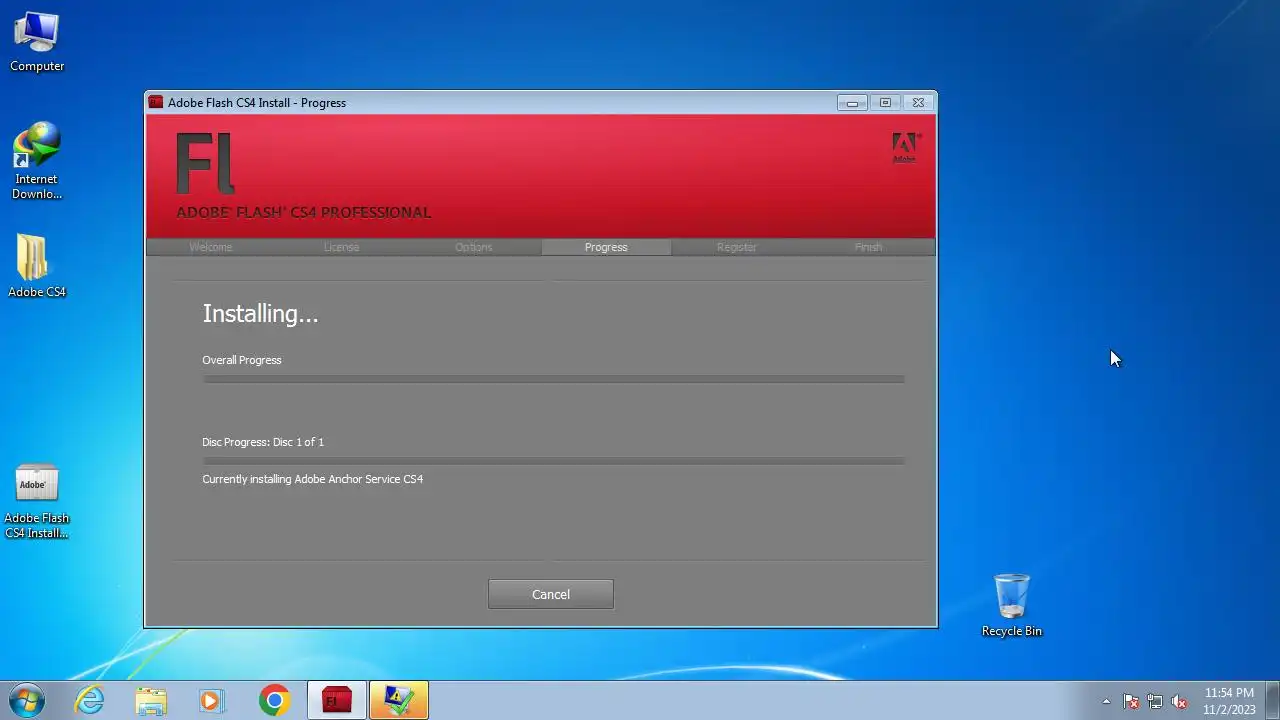The height and width of the screenshot is (720, 1280).
Task: Open Windows Media Player taskbar icon
Action: 212,701
